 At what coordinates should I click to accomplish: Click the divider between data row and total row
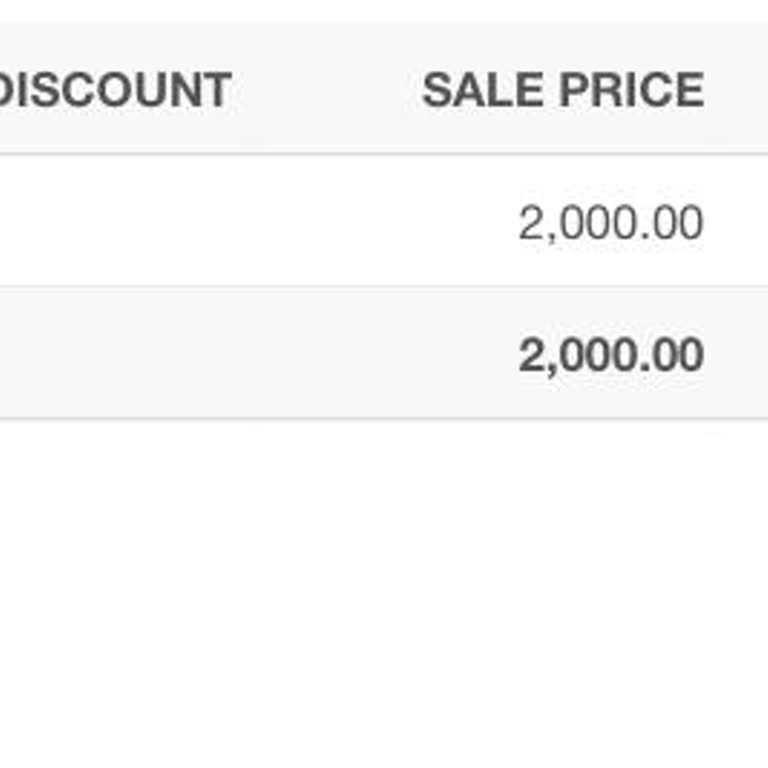point(384,287)
